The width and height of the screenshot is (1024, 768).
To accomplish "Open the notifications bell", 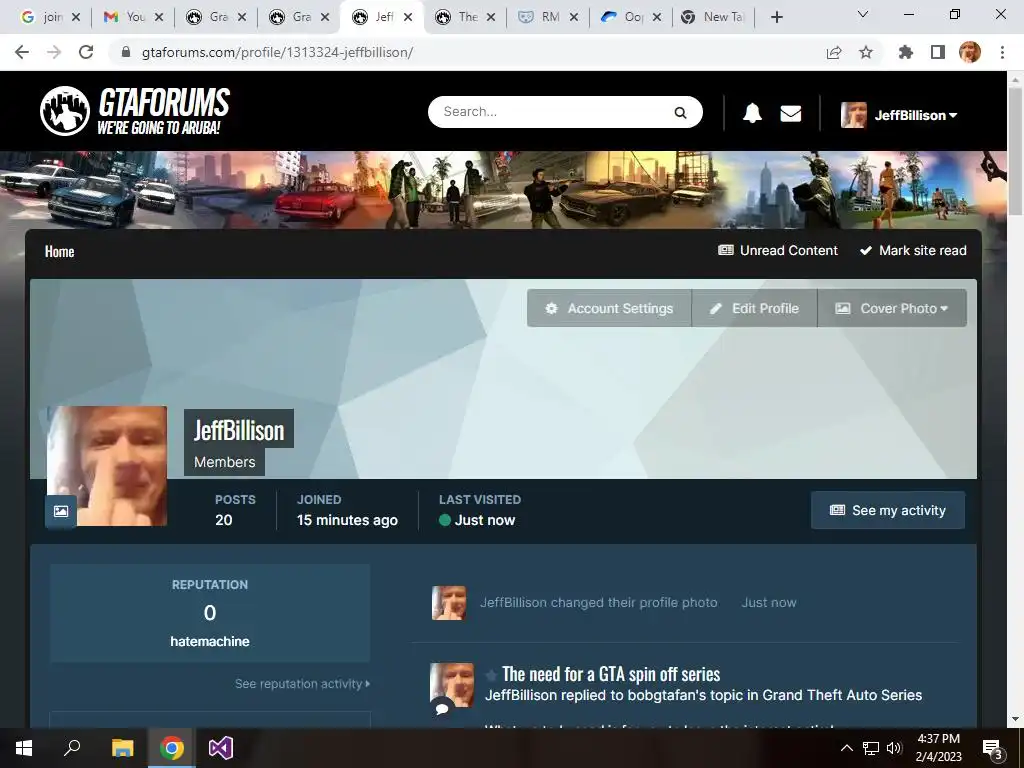I will (752, 114).
